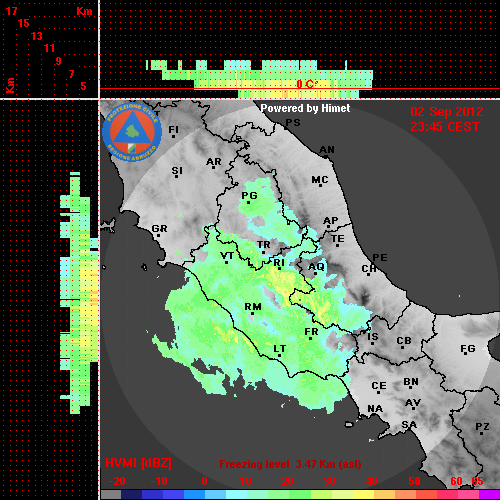Click the 17 Km height scale label
The height and width of the screenshot is (500, 500).
(x=11, y=11)
